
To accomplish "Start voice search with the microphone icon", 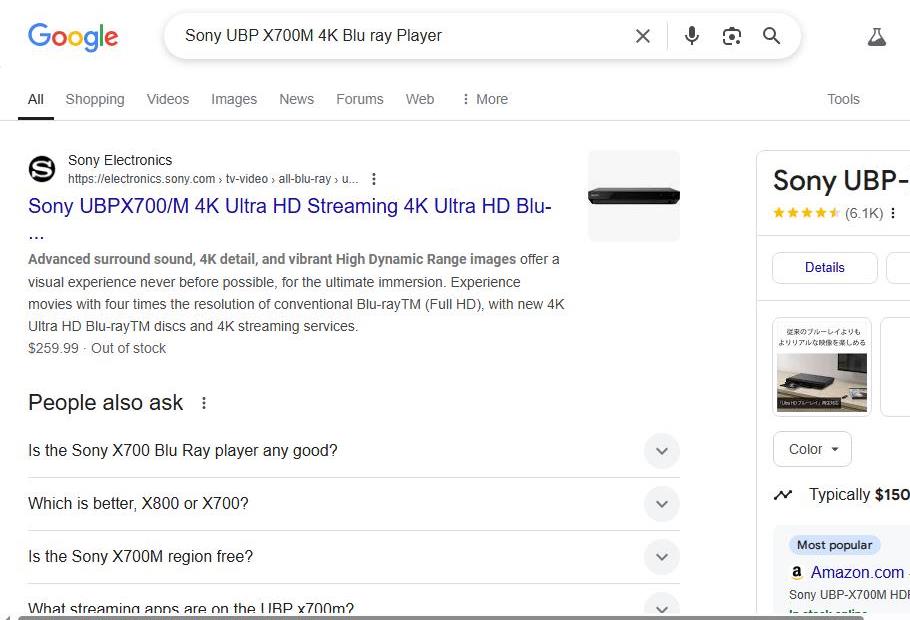I will (x=691, y=36).
